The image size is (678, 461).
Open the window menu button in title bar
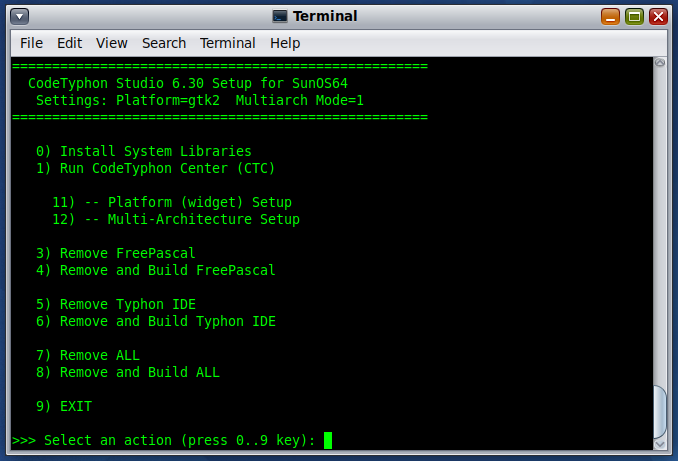pos(19,16)
